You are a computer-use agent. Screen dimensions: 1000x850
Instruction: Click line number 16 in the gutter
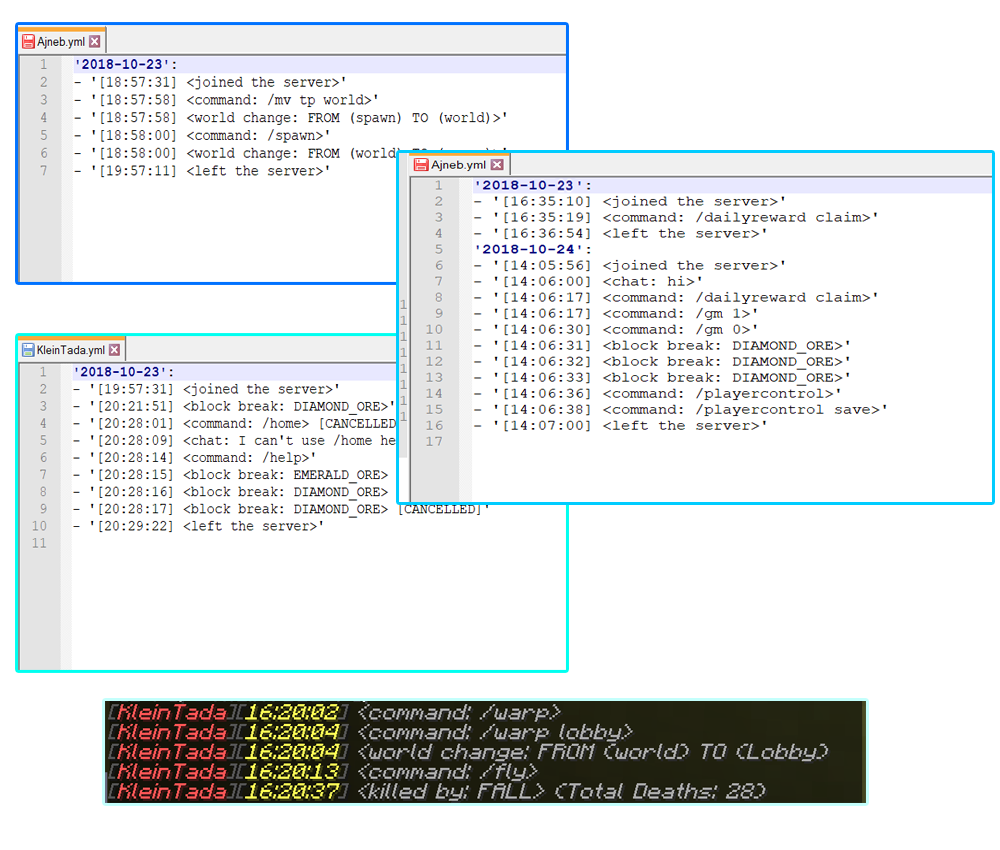(434, 425)
